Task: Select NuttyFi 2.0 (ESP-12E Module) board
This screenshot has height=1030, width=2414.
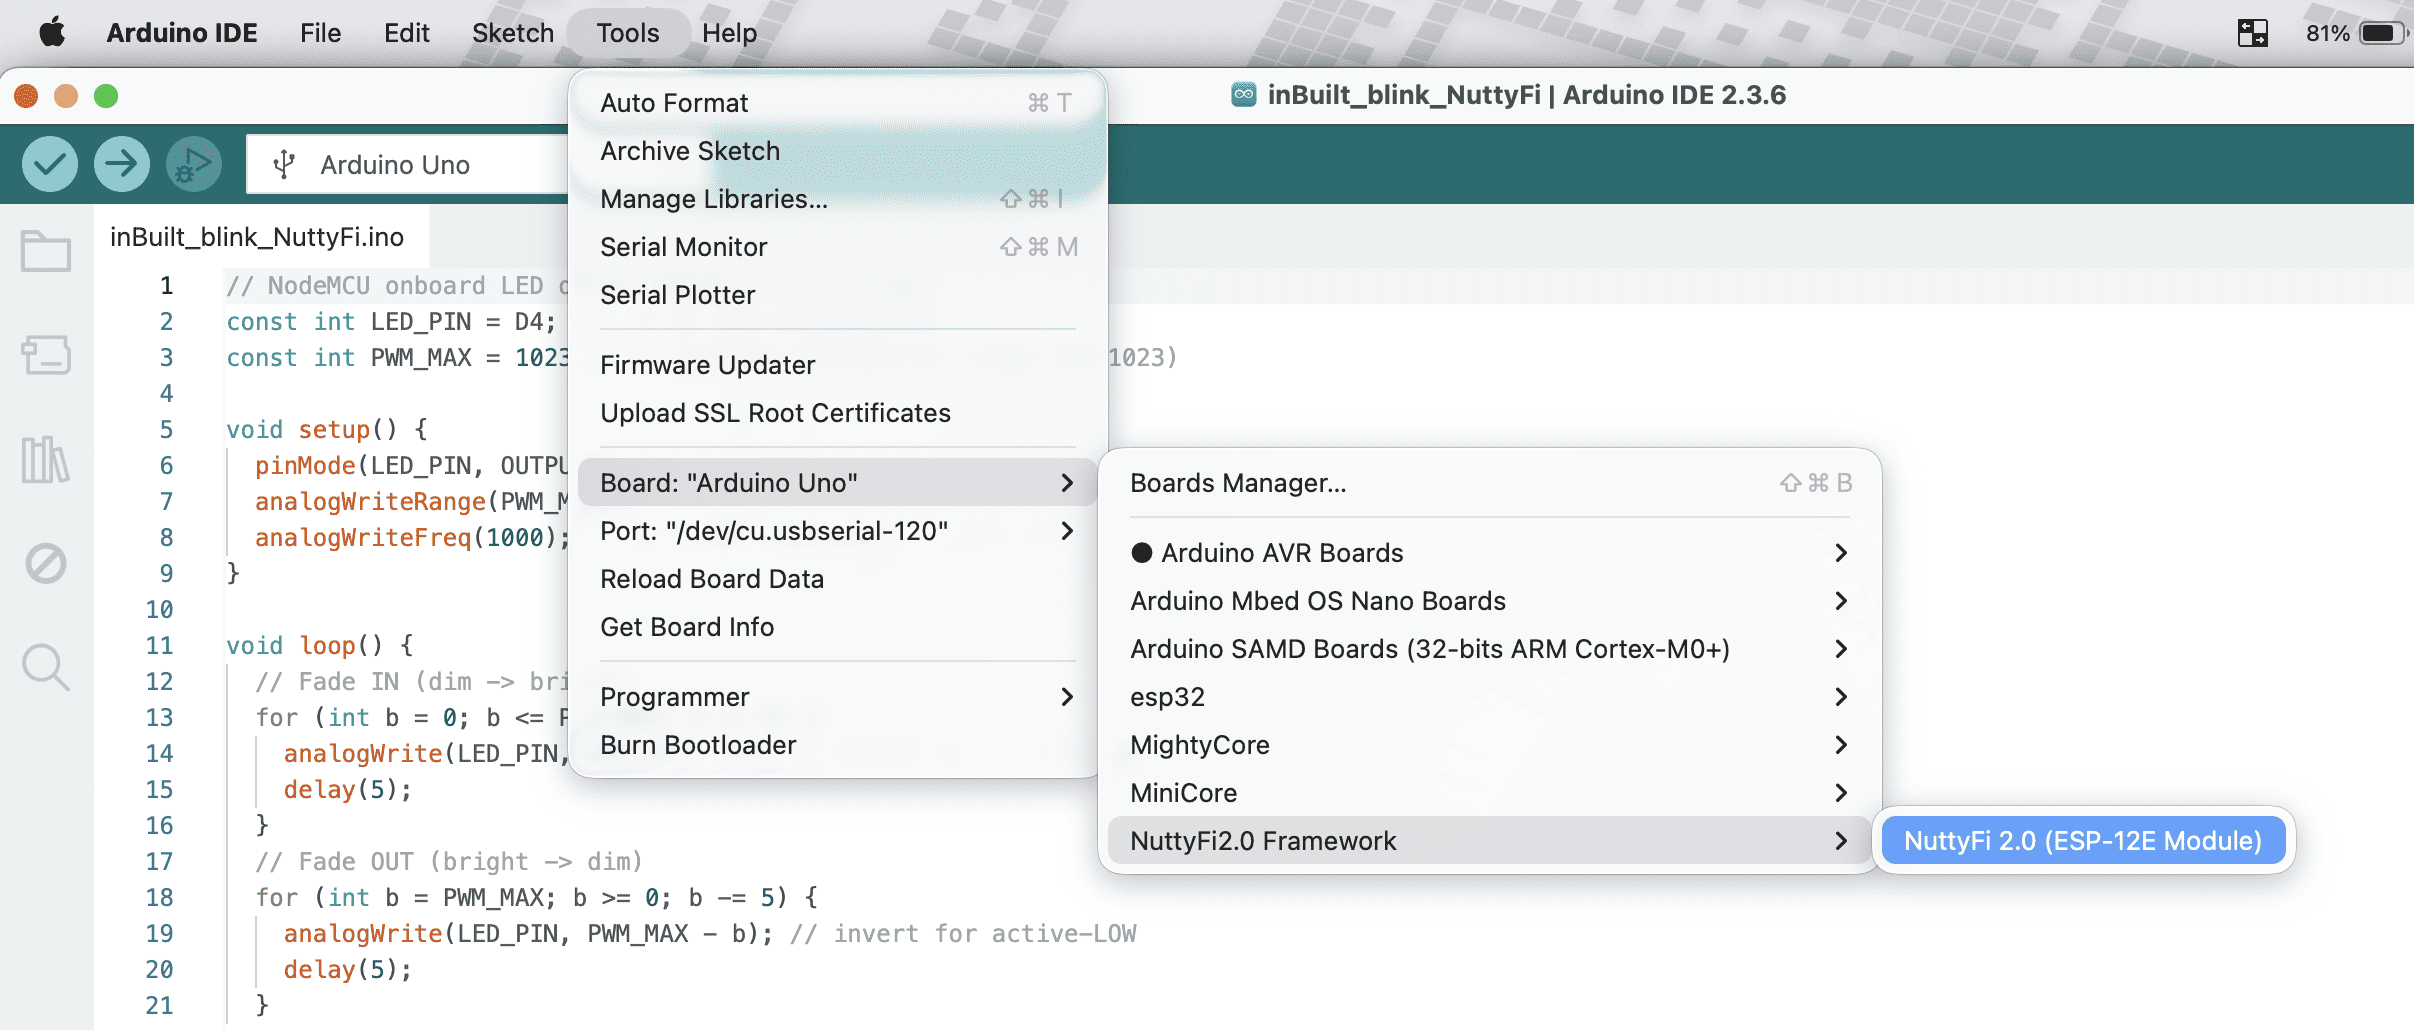Action: click(2082, 841)
